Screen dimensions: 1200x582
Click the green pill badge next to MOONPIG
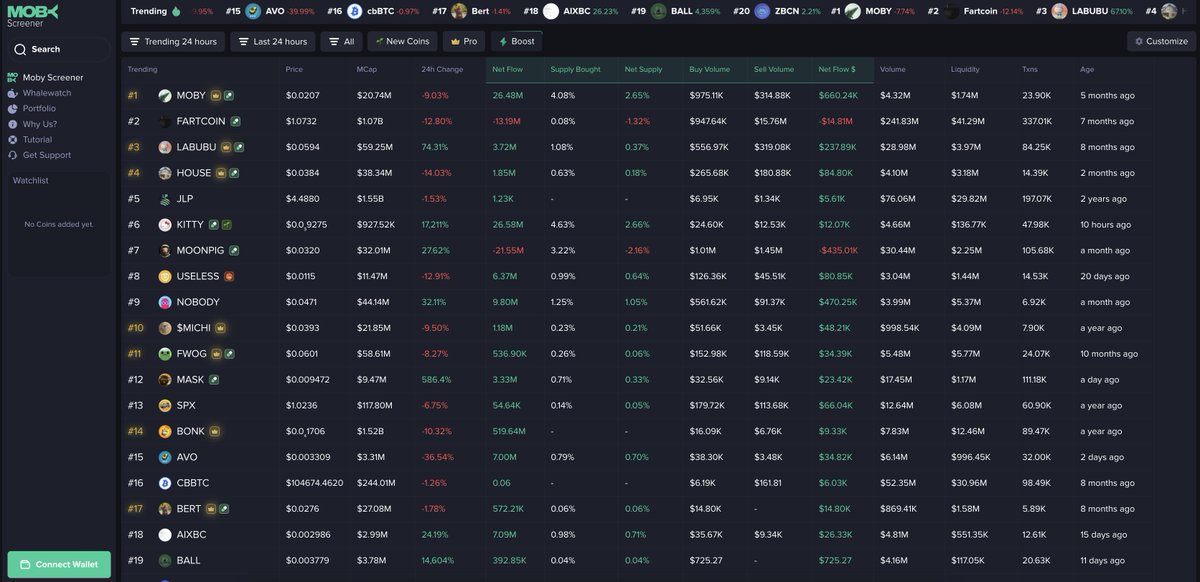pyautogui.click(x=234, y=251)
